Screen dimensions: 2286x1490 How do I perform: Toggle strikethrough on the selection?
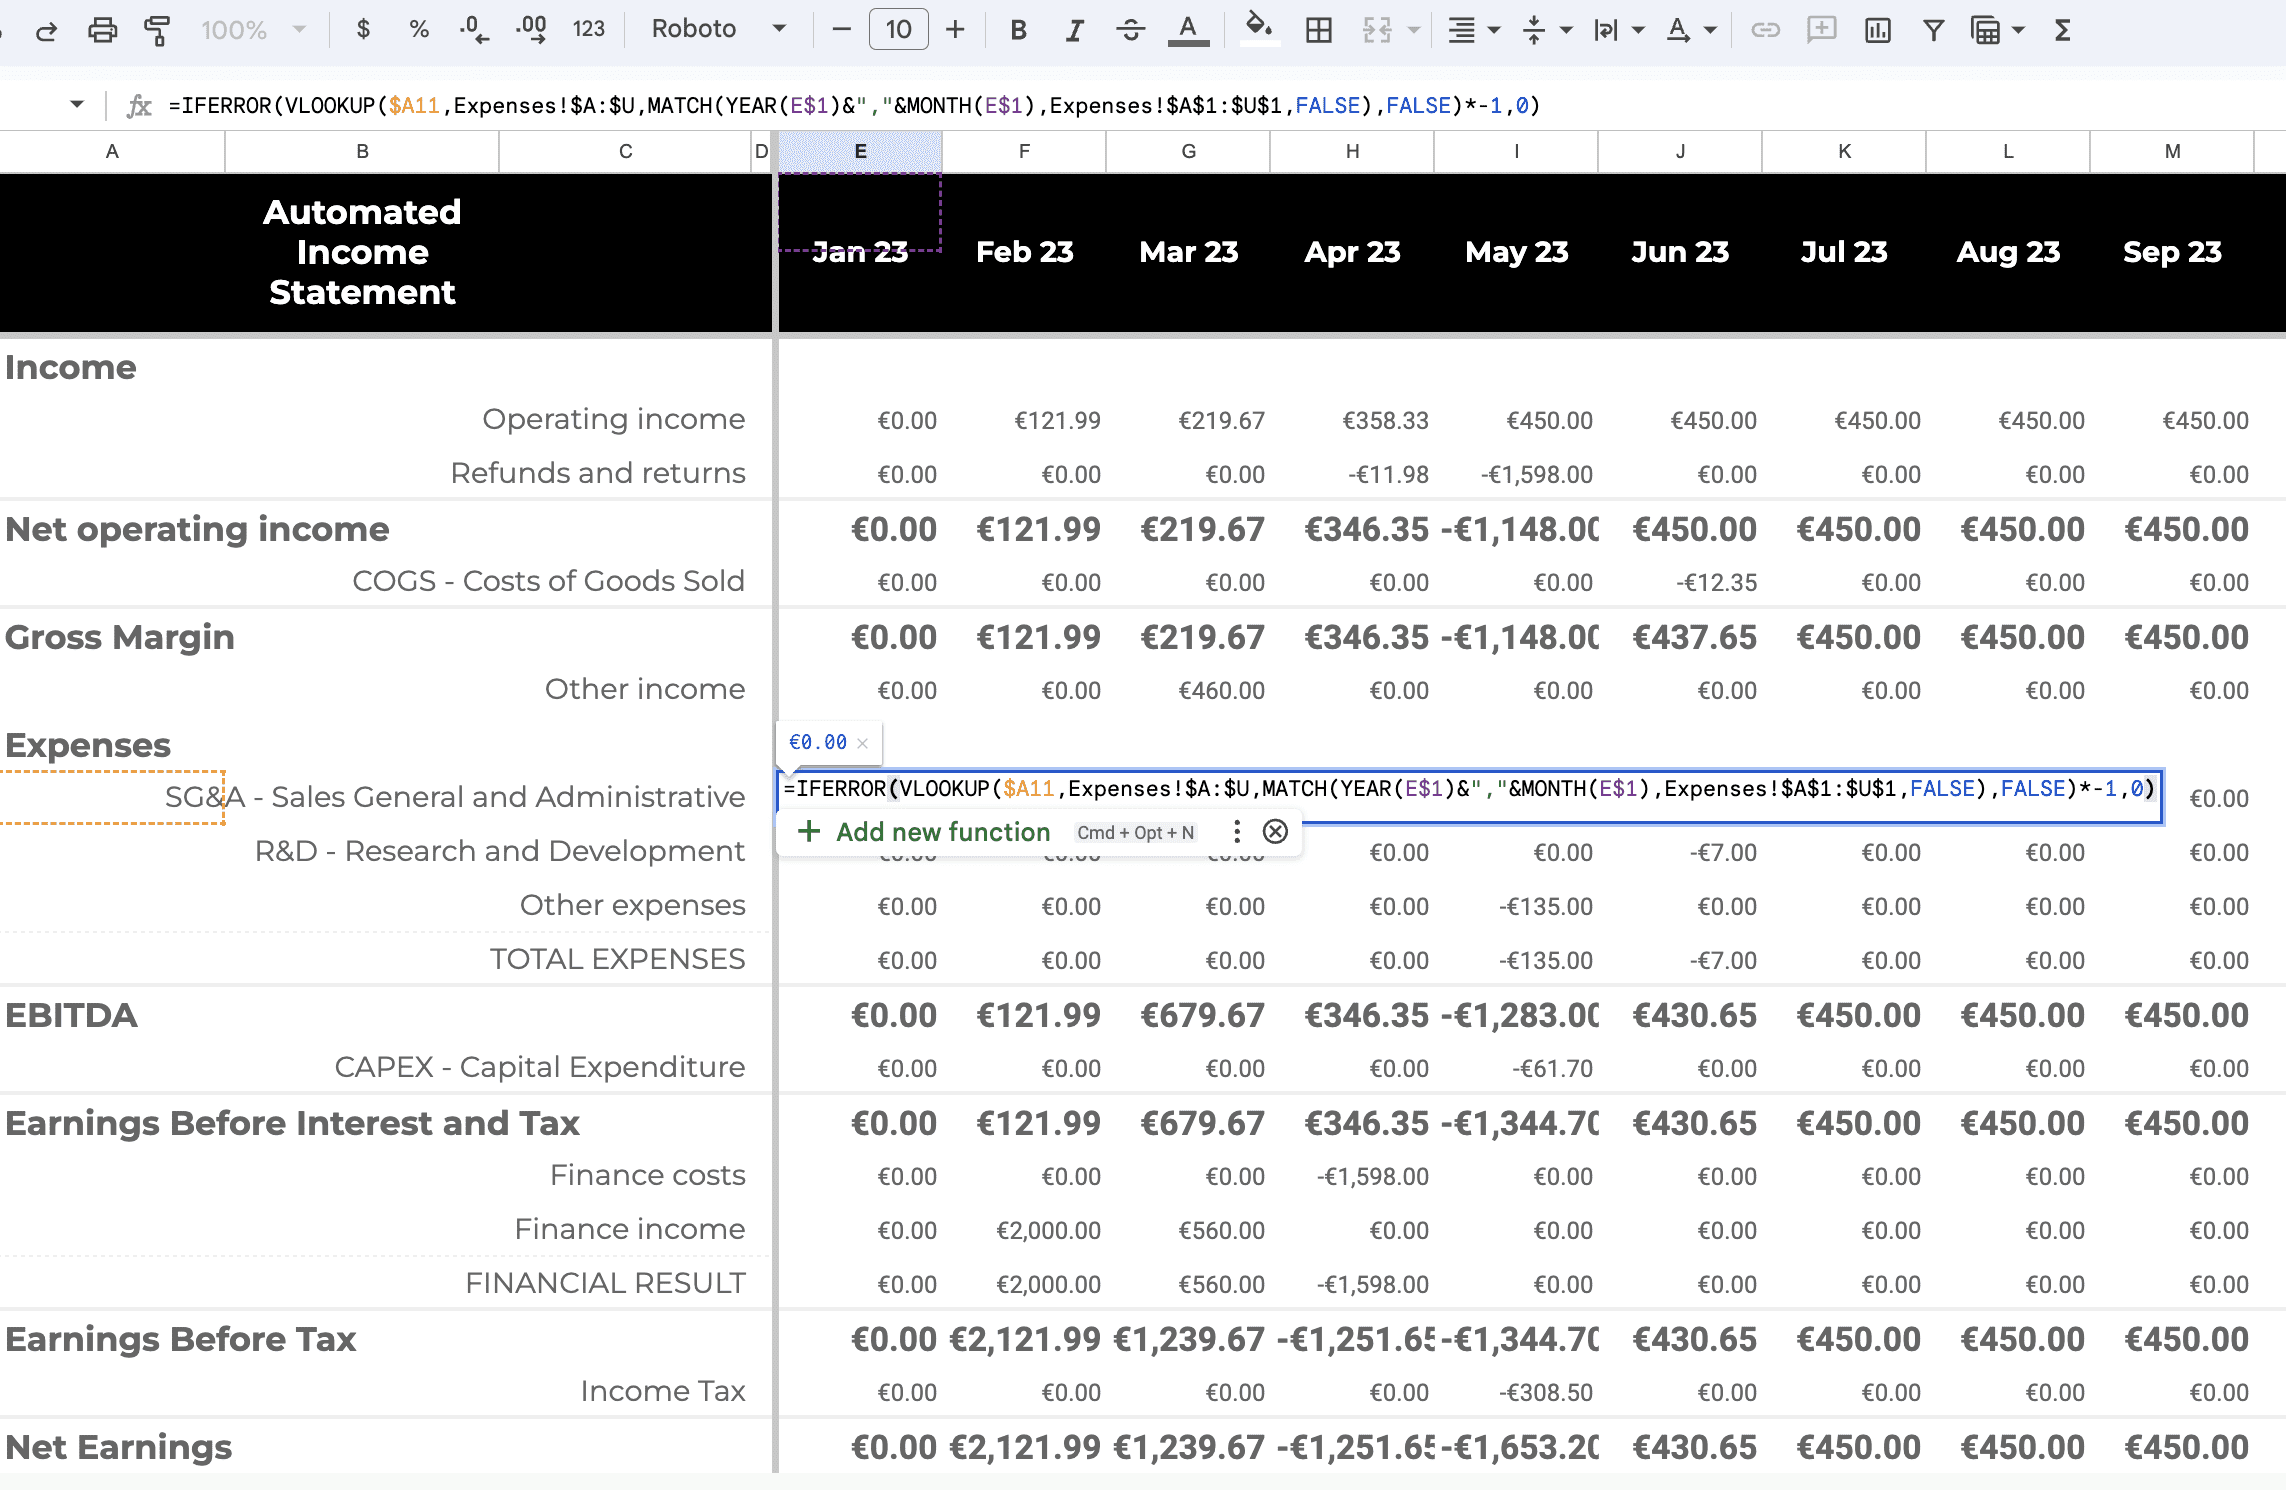[1131, 30]
